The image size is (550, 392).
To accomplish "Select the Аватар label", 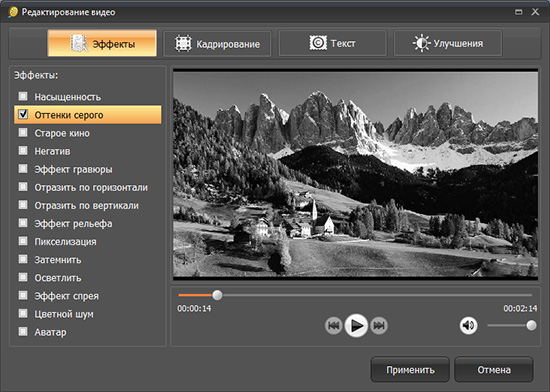I will 50,332.
